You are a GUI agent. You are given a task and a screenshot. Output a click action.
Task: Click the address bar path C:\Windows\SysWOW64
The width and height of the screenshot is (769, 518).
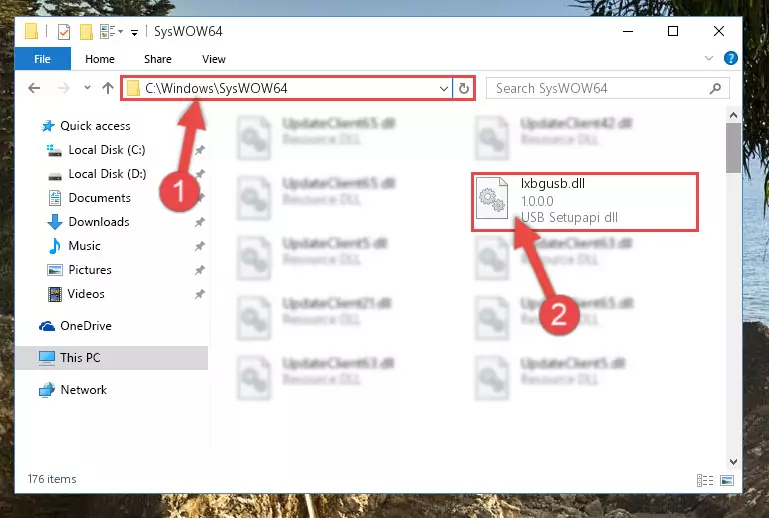pyautogui.click(x=216, y=88)
